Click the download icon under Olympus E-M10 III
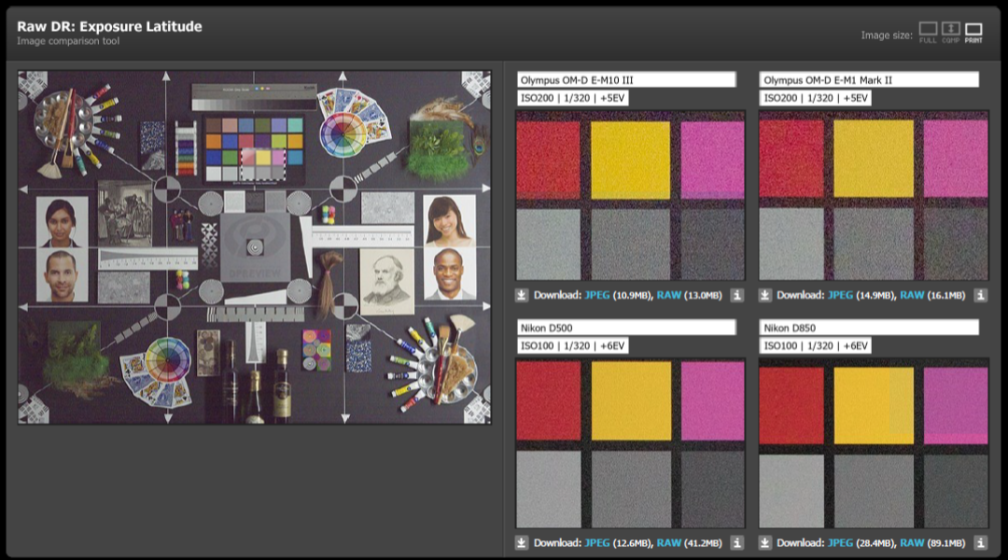 point(522,295)
